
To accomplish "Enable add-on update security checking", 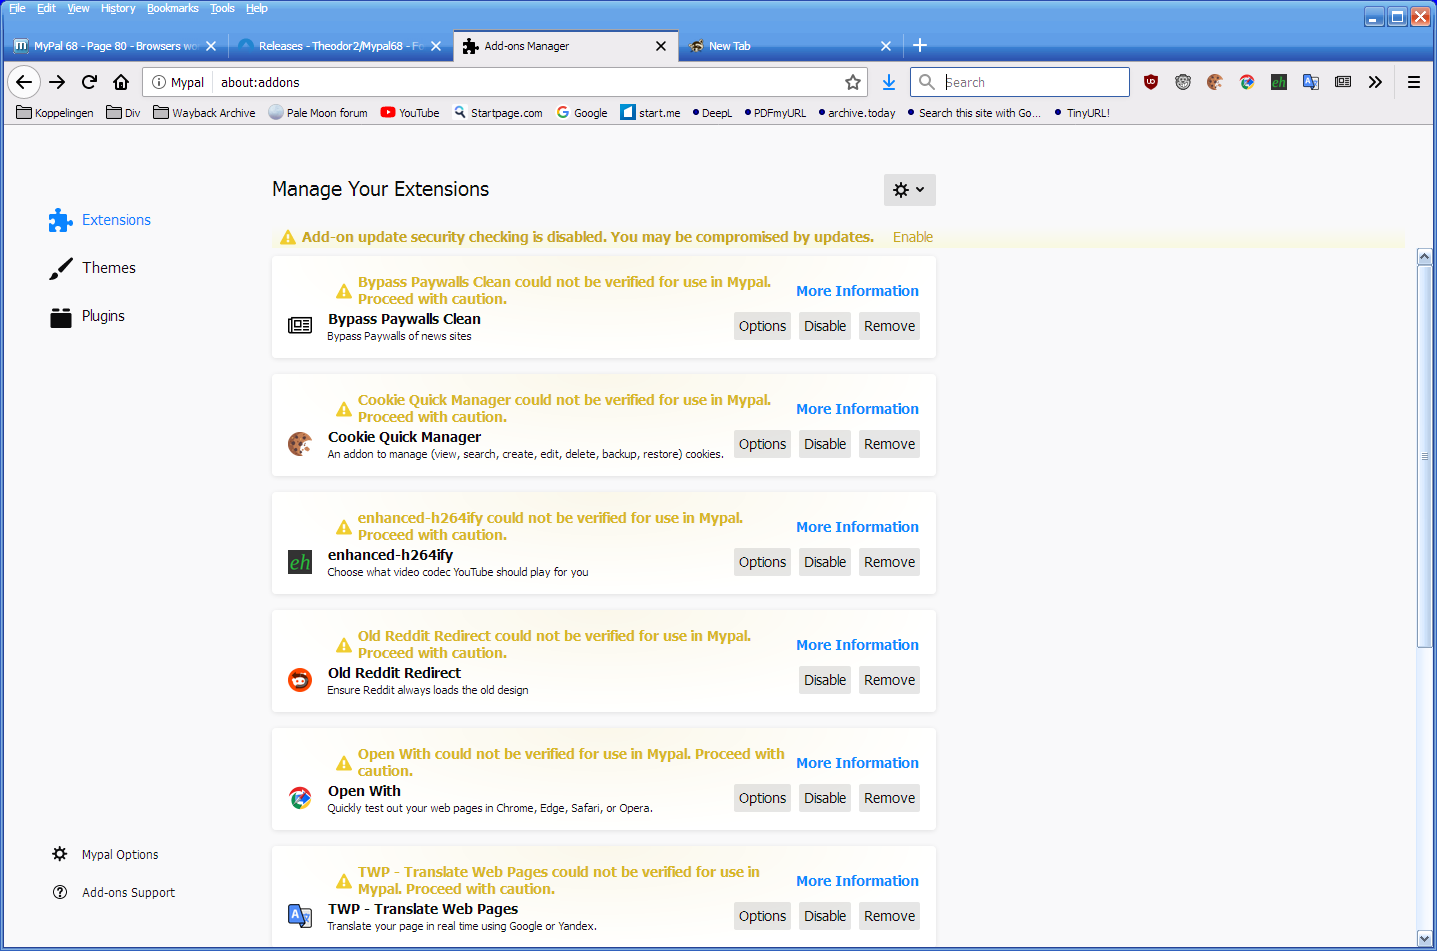I will (x=913, y=237).
